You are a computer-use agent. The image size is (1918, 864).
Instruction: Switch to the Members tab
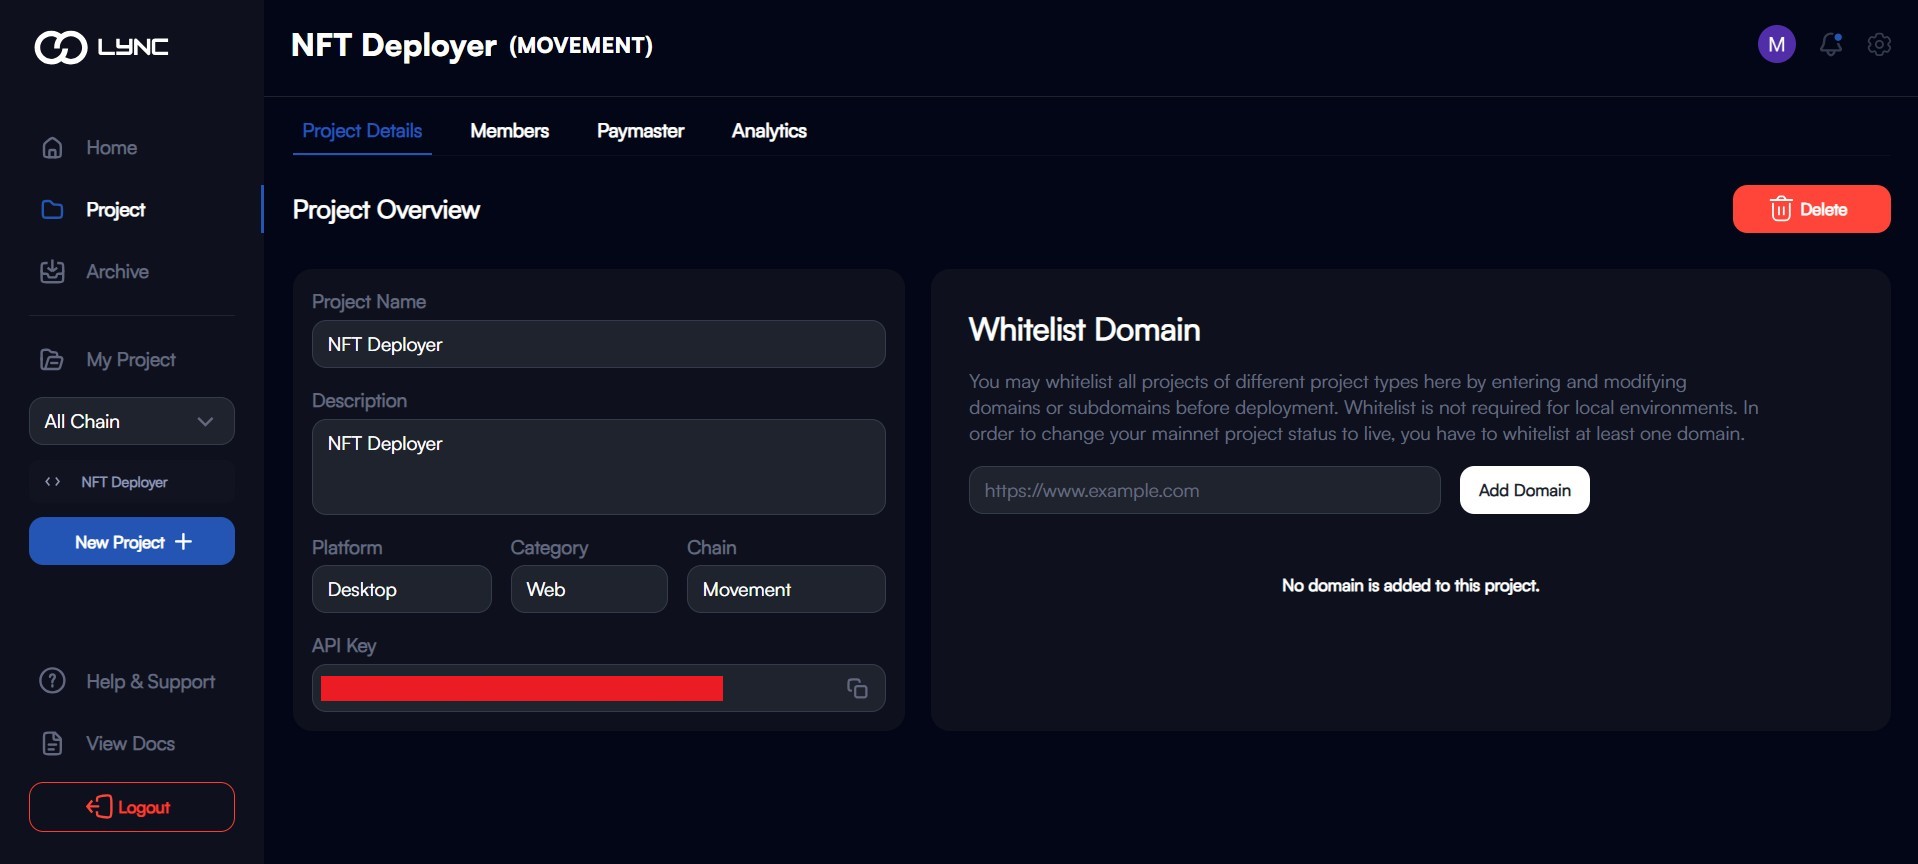click(x=510, y=131)
